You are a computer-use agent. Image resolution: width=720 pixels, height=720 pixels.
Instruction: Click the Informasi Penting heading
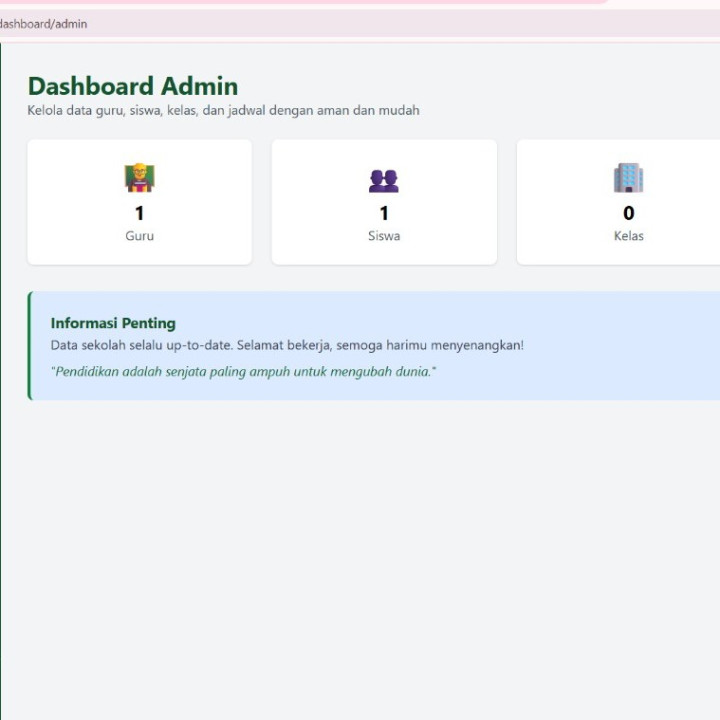[x=113, y=323]
